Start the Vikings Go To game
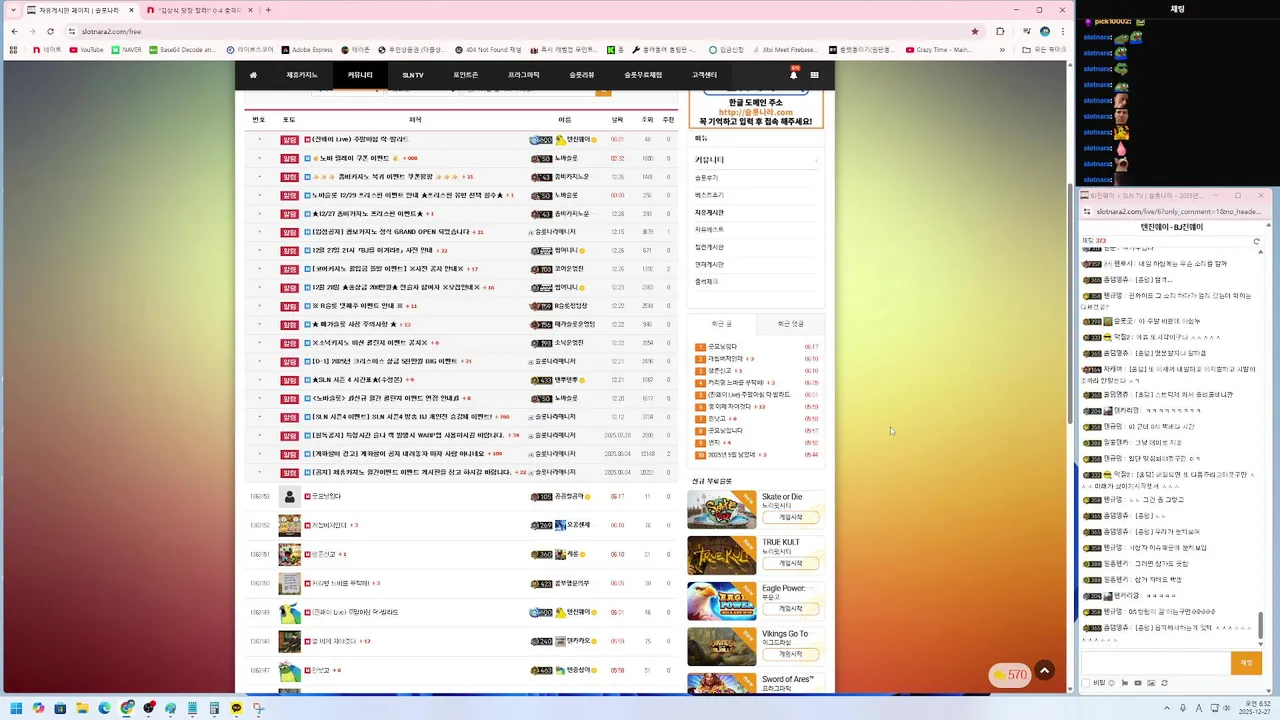 click(790, 654)
